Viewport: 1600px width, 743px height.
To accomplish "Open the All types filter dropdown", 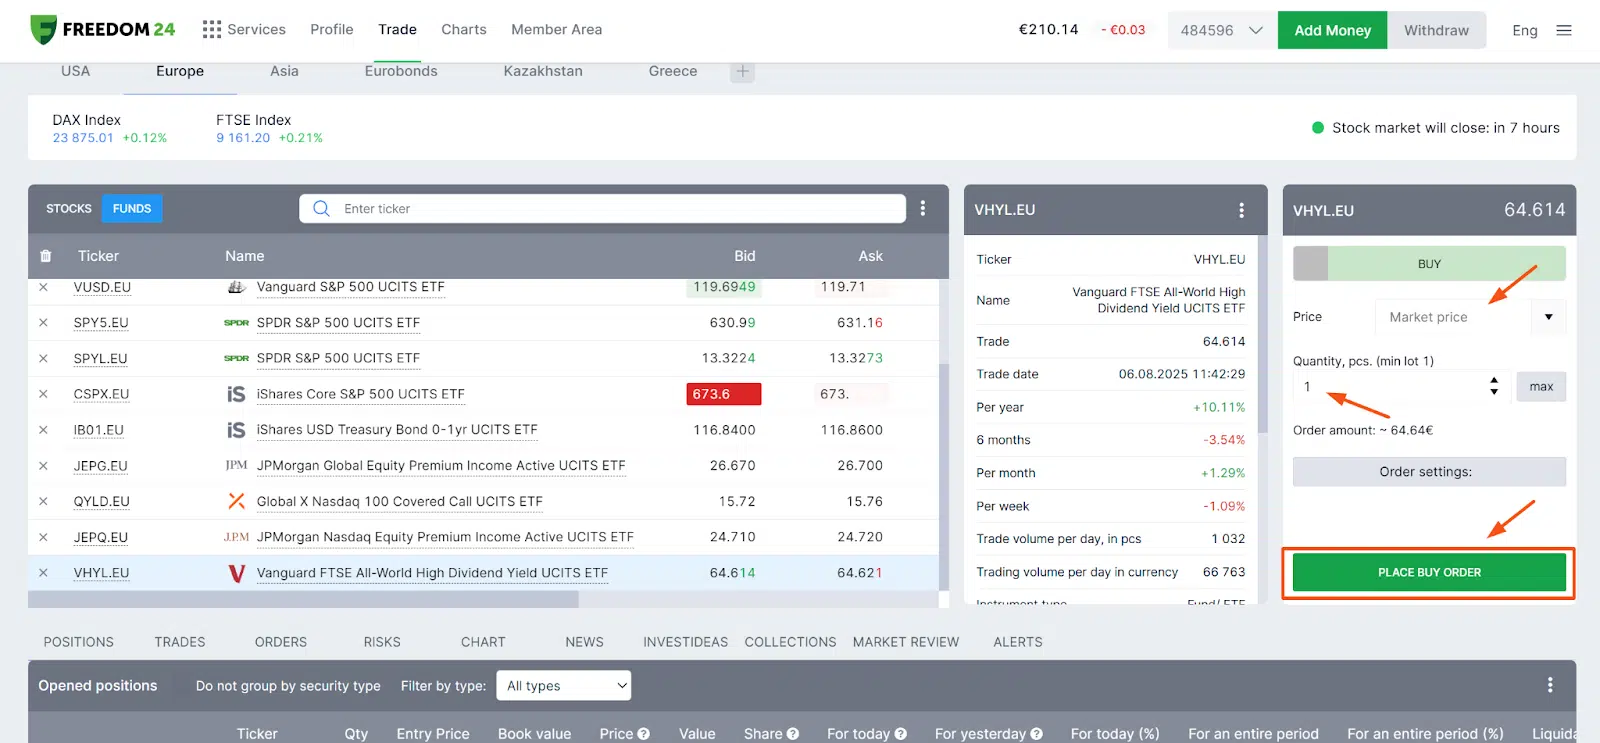I will point(563,685).
